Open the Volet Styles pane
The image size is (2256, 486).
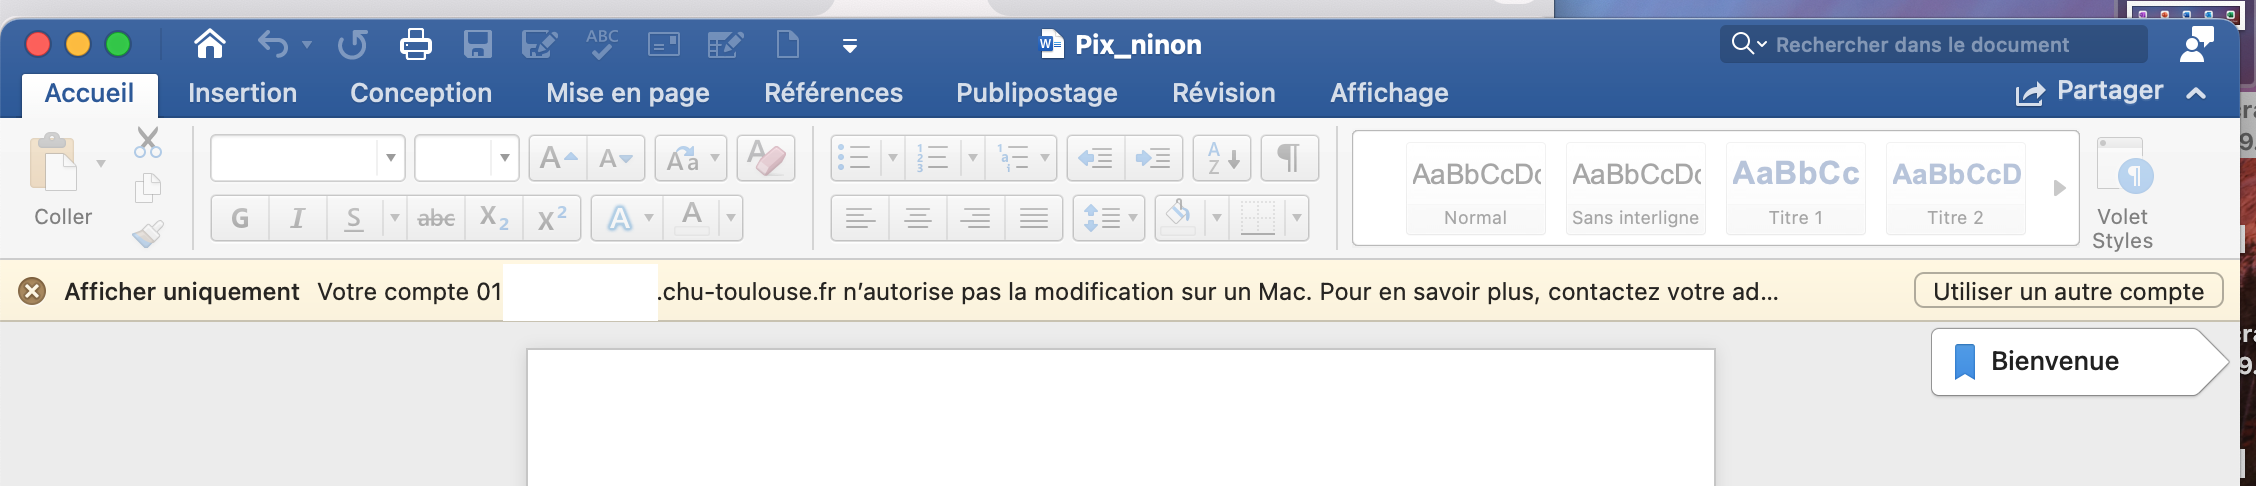click(2122, 193)
